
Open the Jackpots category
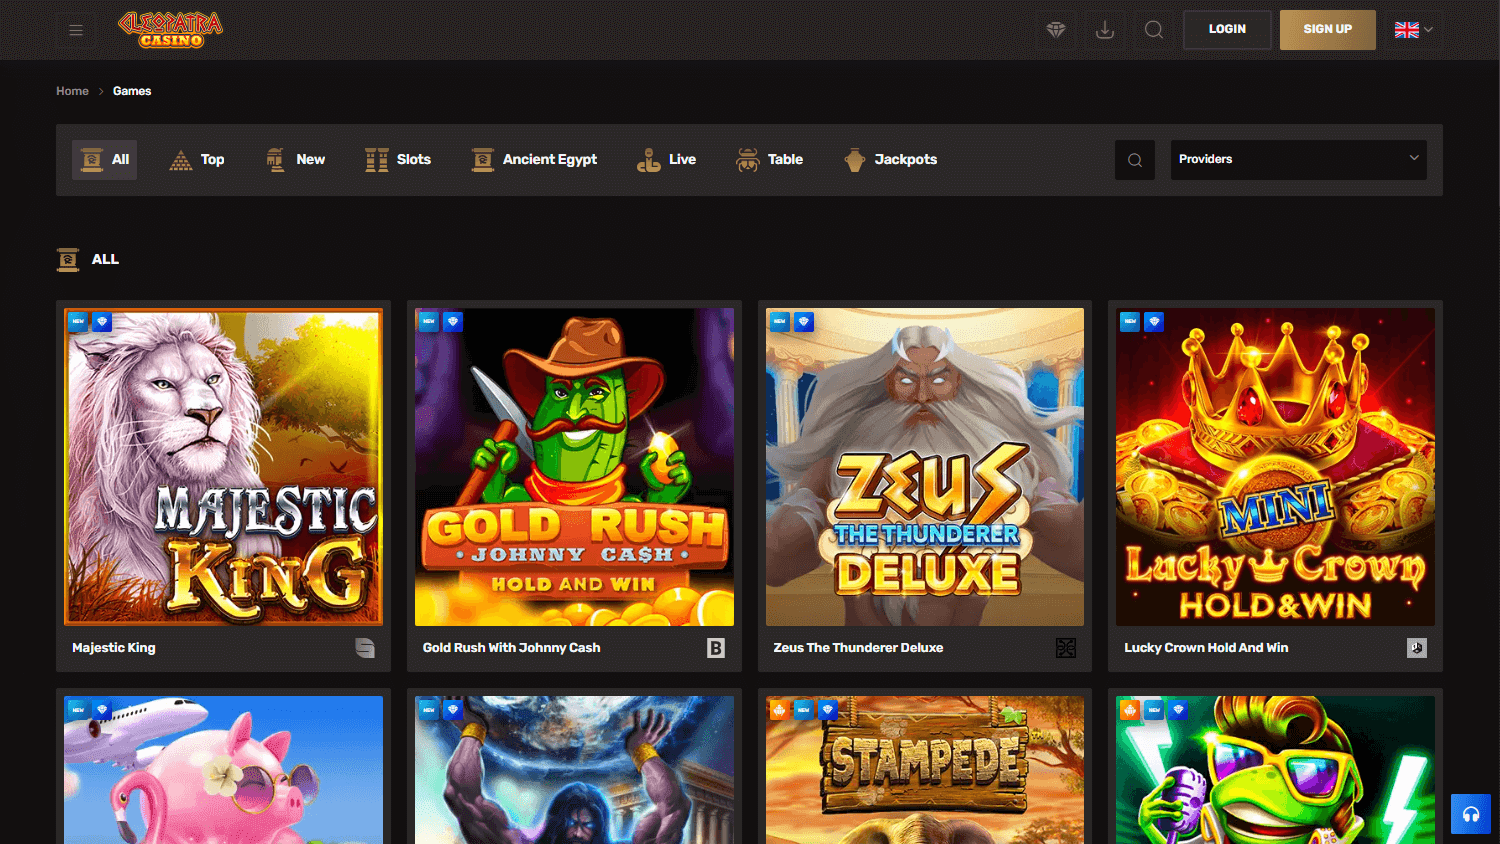tap(891, 160)
